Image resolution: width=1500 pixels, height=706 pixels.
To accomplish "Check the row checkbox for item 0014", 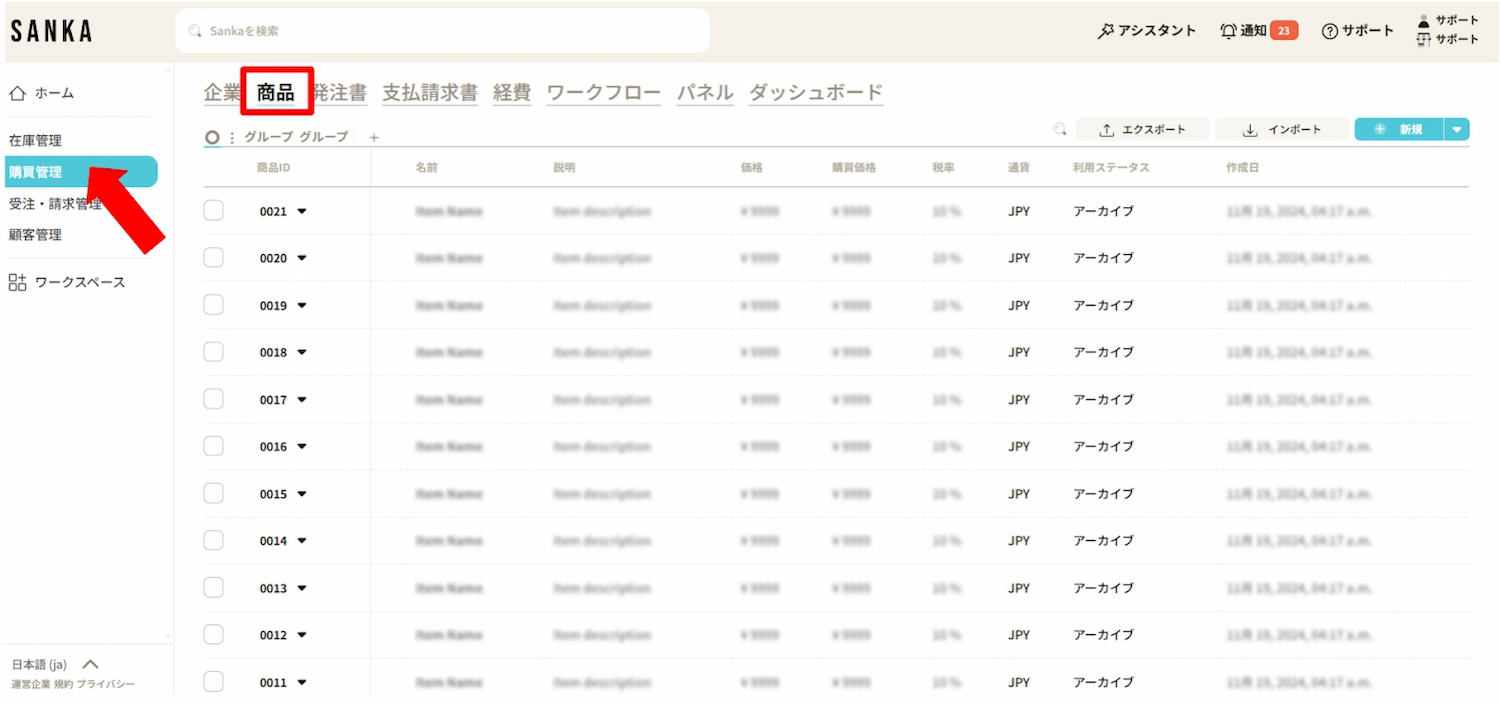I will [213, 540].
